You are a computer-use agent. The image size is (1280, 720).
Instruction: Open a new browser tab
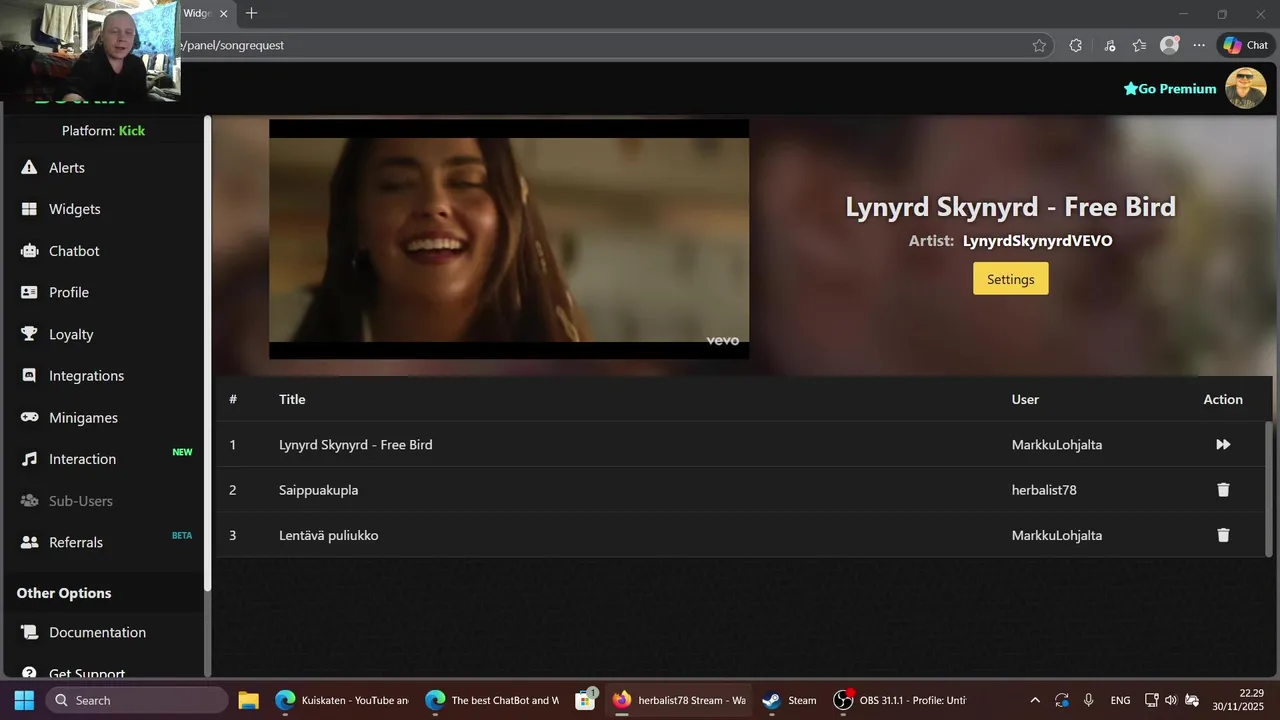tap(251, 13)
